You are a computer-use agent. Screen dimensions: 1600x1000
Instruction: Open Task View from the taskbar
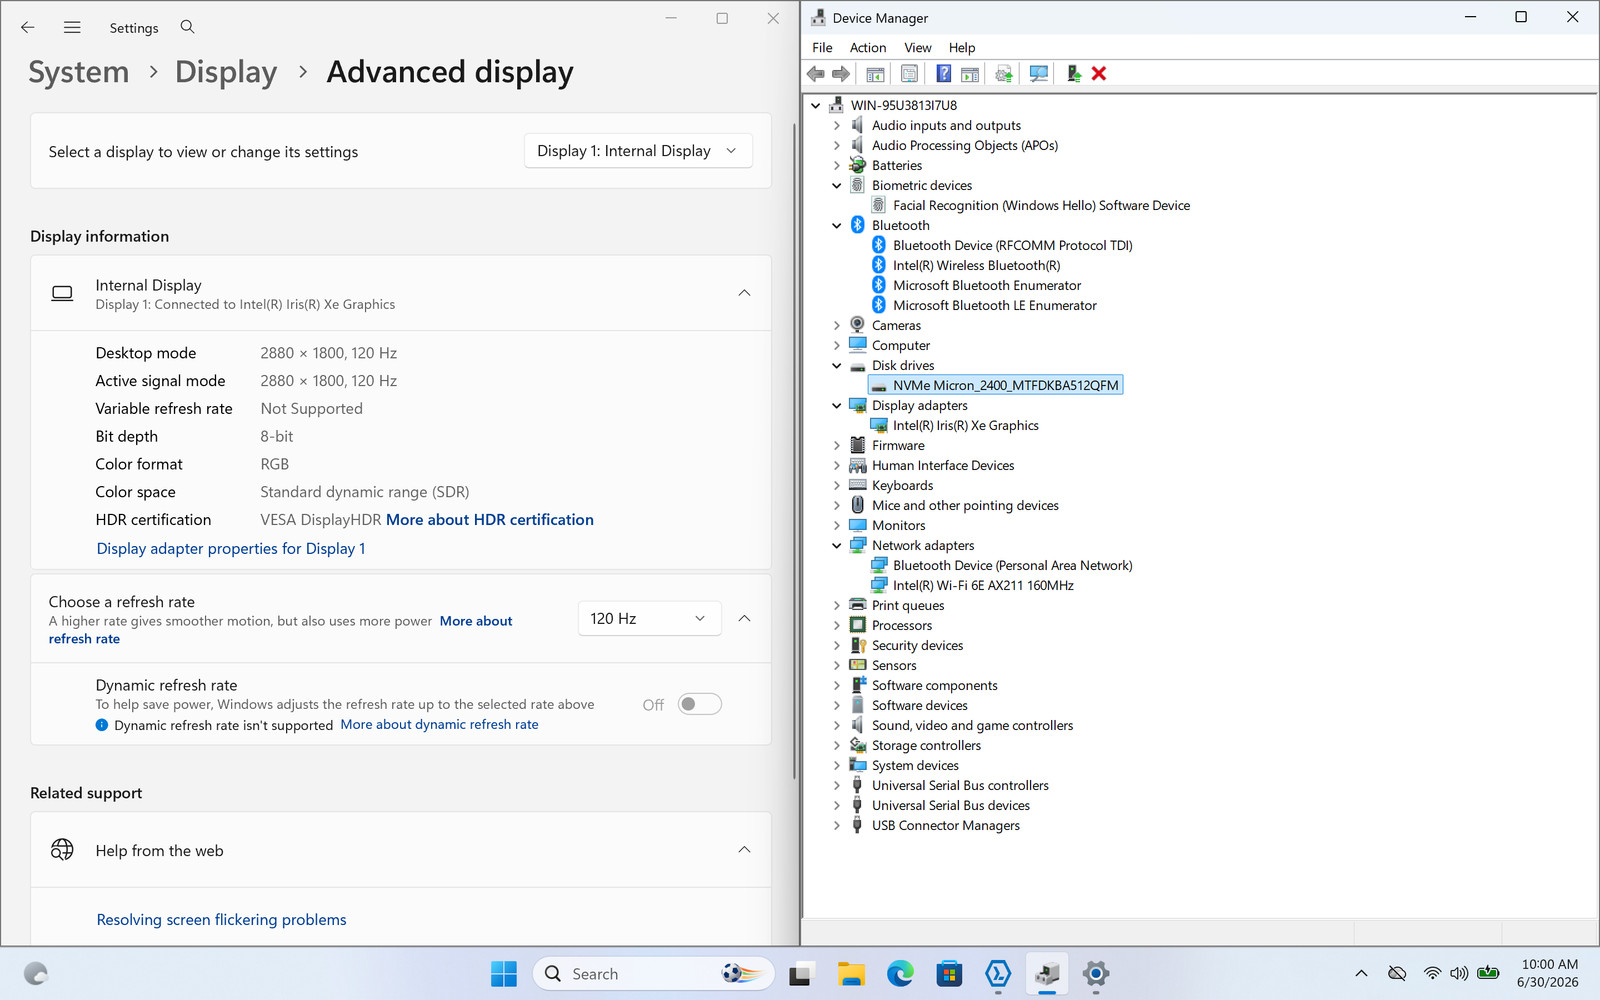[x=801, y=974]
